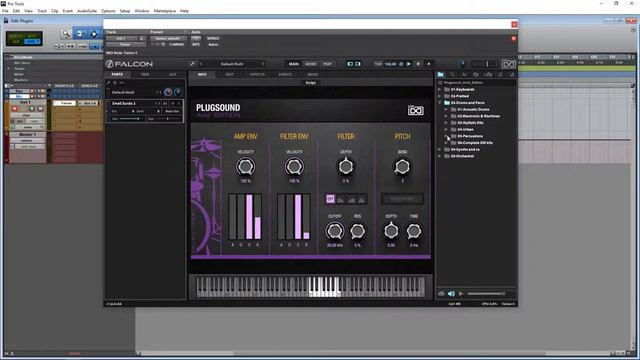The height and width of the screenshot is (360, 640).
Task: Click the Default Multi volume knob
Action: pos(168,92)
